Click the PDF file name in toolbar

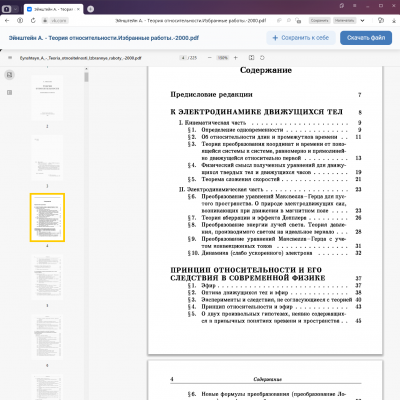[80, 58]
